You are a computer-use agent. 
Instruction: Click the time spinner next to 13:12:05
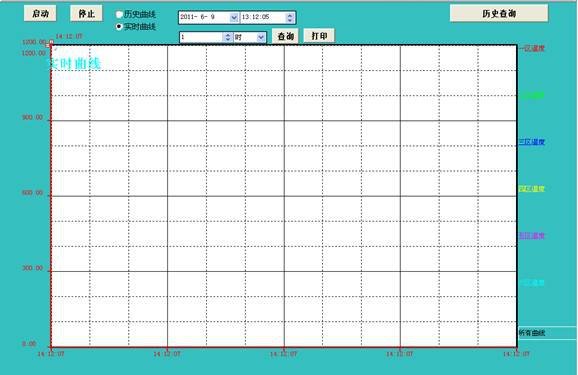(290, 17)
